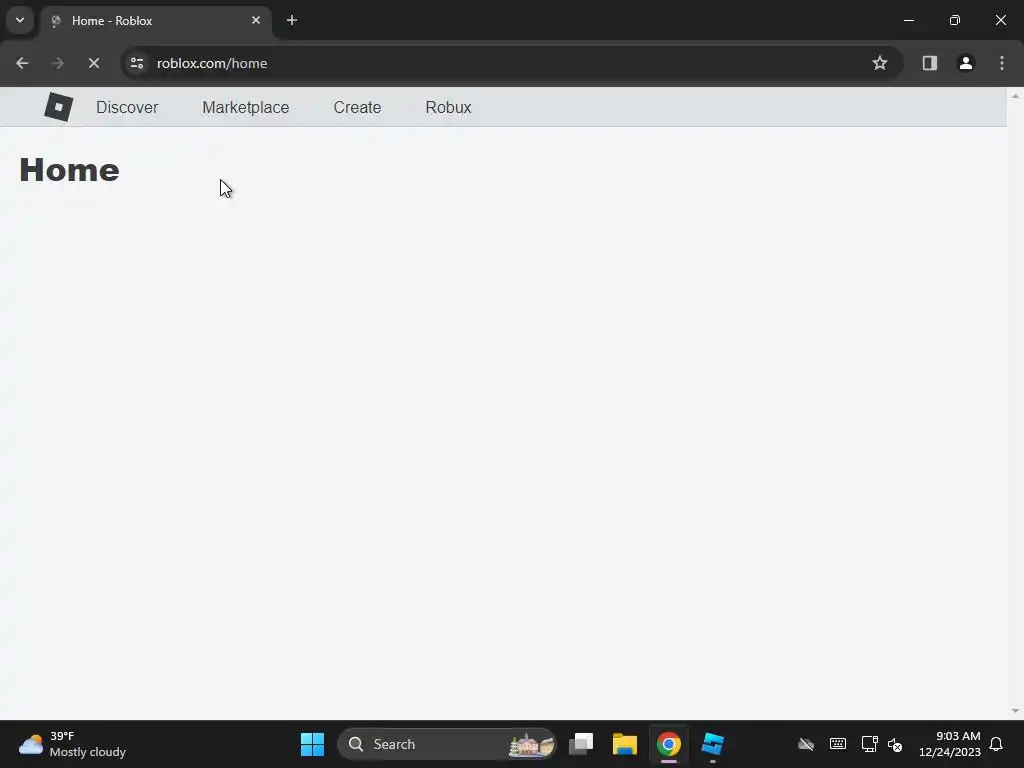Open Roblox Studio from taskbar

pyautogui.click(x=712, y=744)
